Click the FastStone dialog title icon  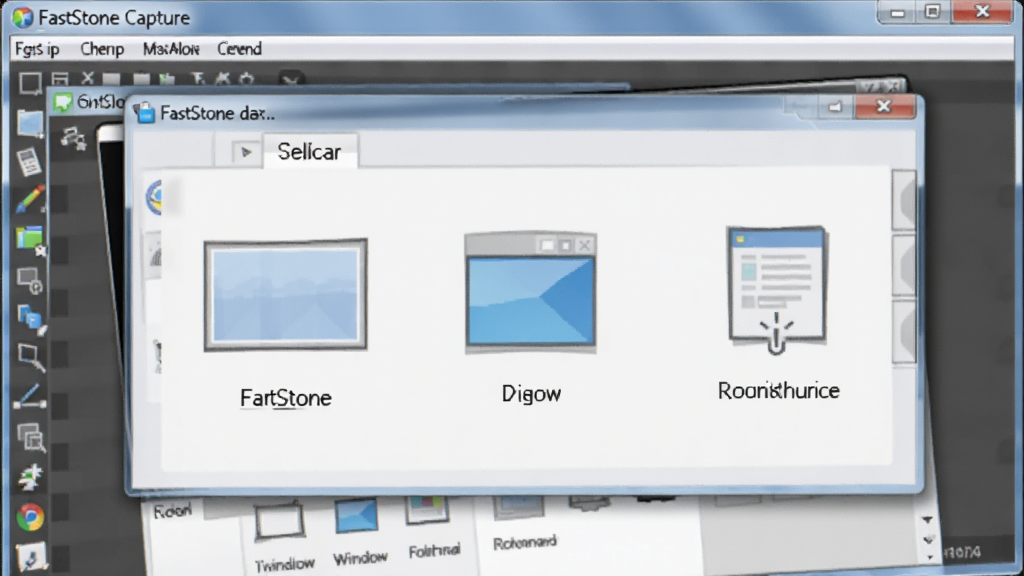click(x=145, y=113)
